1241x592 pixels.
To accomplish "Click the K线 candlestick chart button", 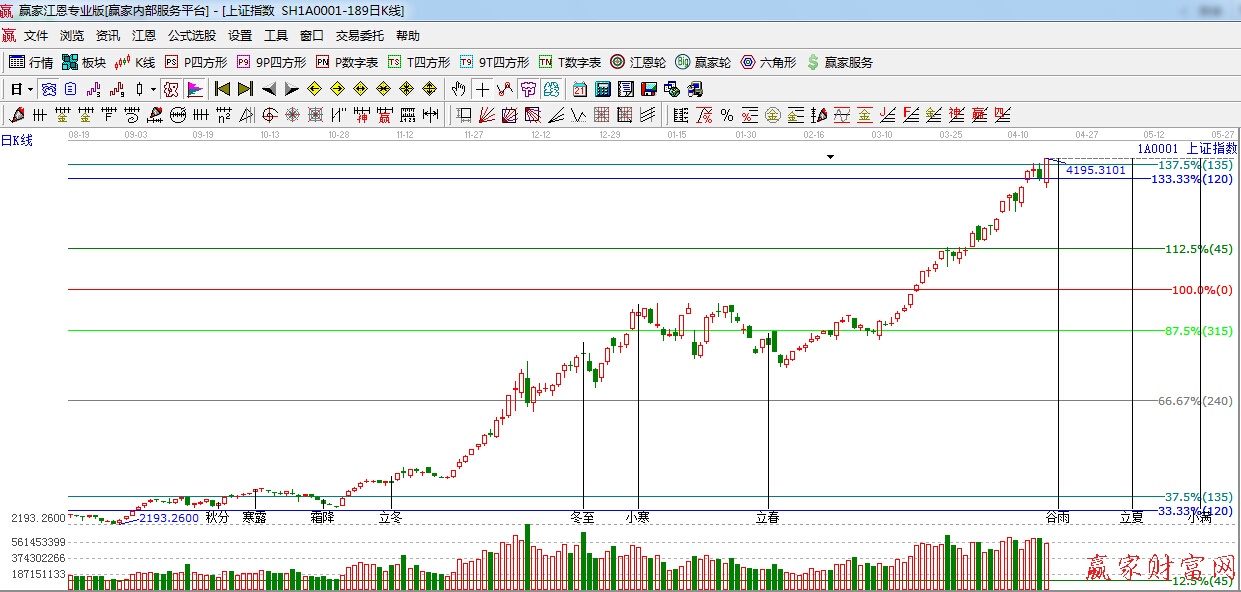I will [x=134, y=62].
